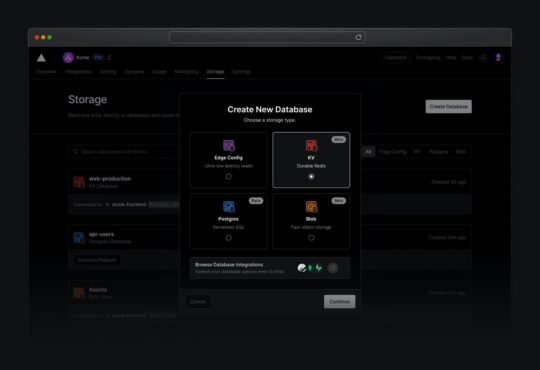The width and height of the screenshot is (540, 370).
Task: Filter the list by Edge Config
Action: point(392,152)
